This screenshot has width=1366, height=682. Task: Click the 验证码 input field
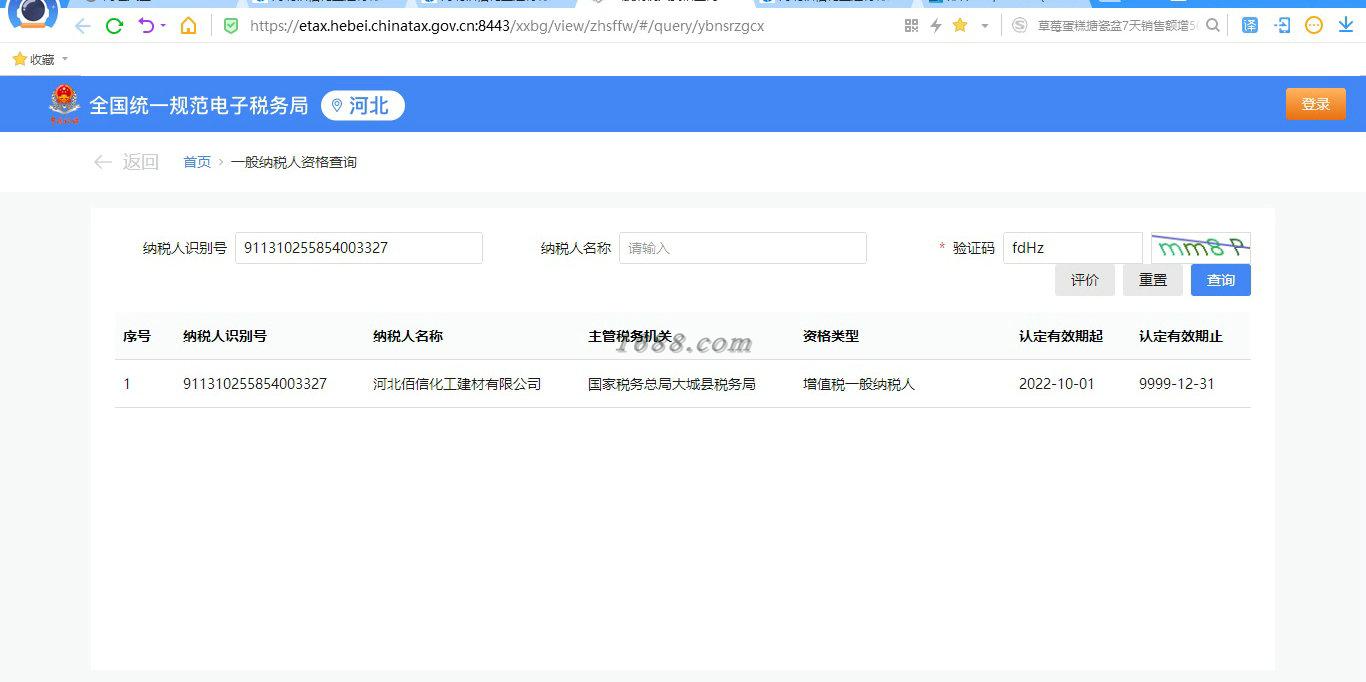pyautogui.click(x=1073, y=248)
